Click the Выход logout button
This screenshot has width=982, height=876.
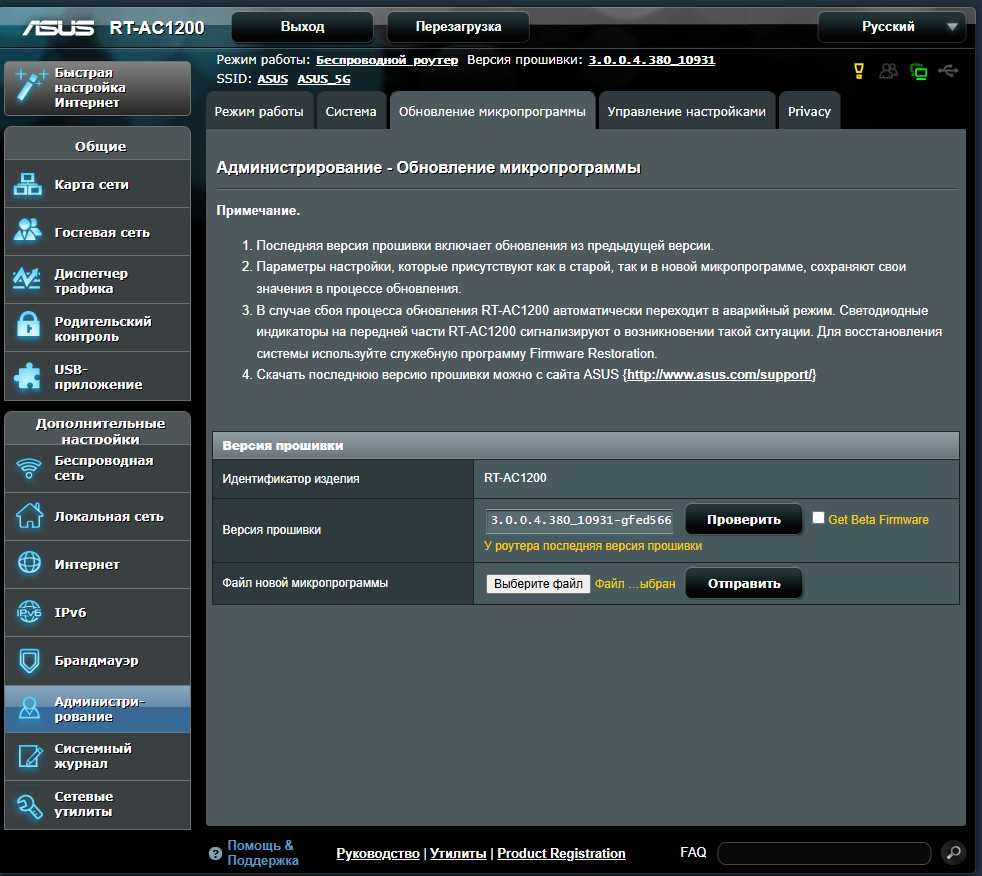tap(302, 27)
